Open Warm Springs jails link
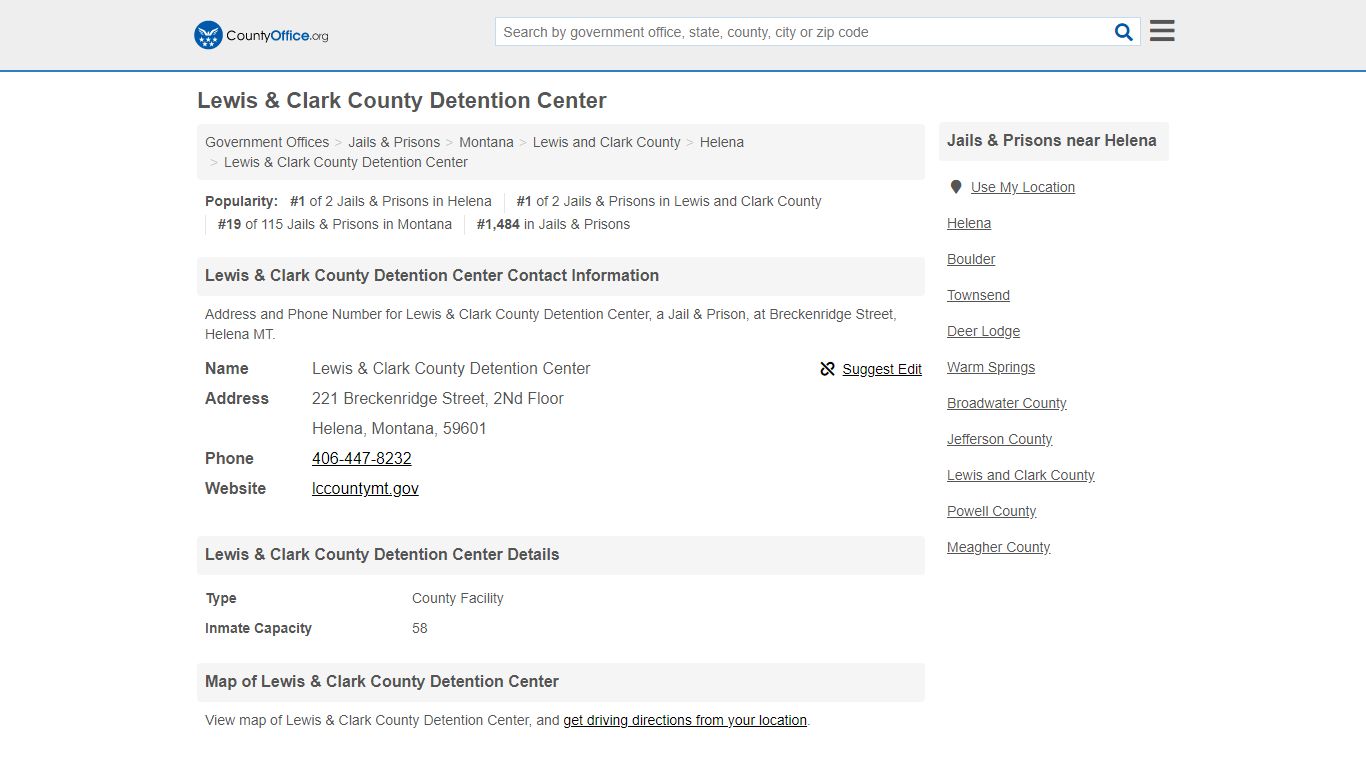Screen dimensions: 1366x768 991,367
